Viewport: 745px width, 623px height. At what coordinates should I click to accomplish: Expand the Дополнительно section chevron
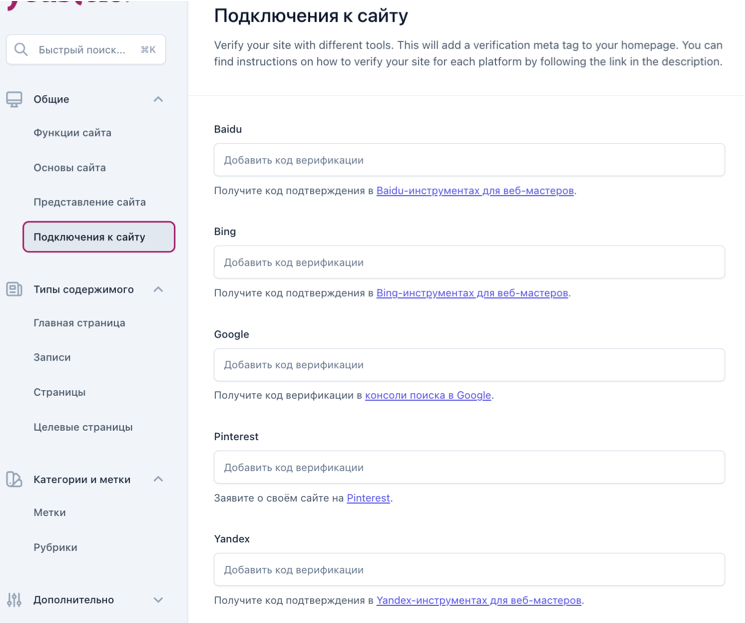(158, 600)
